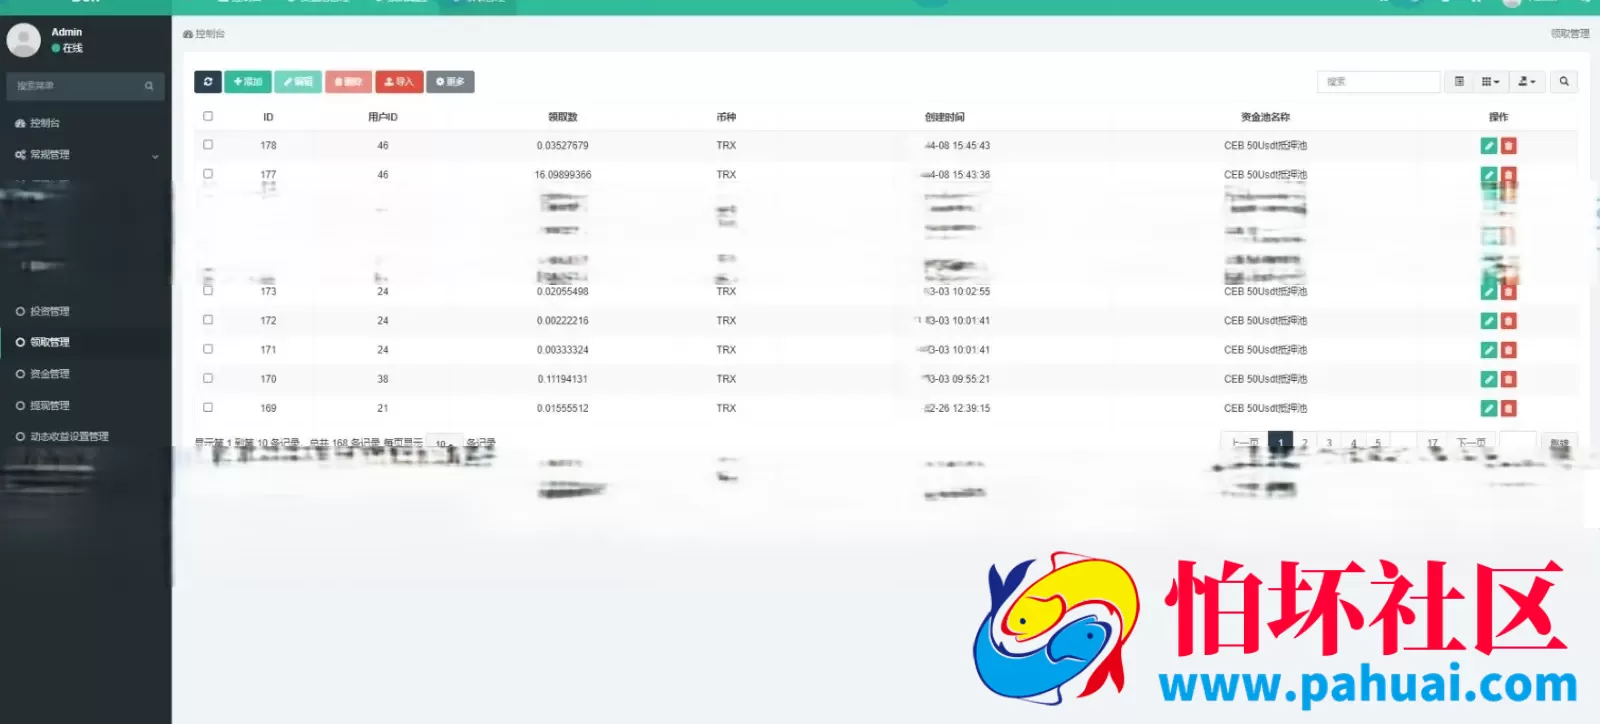Toggle the select-all checkbox in table header
Viewport: 1600px width, 724px height.
[208, 116]
